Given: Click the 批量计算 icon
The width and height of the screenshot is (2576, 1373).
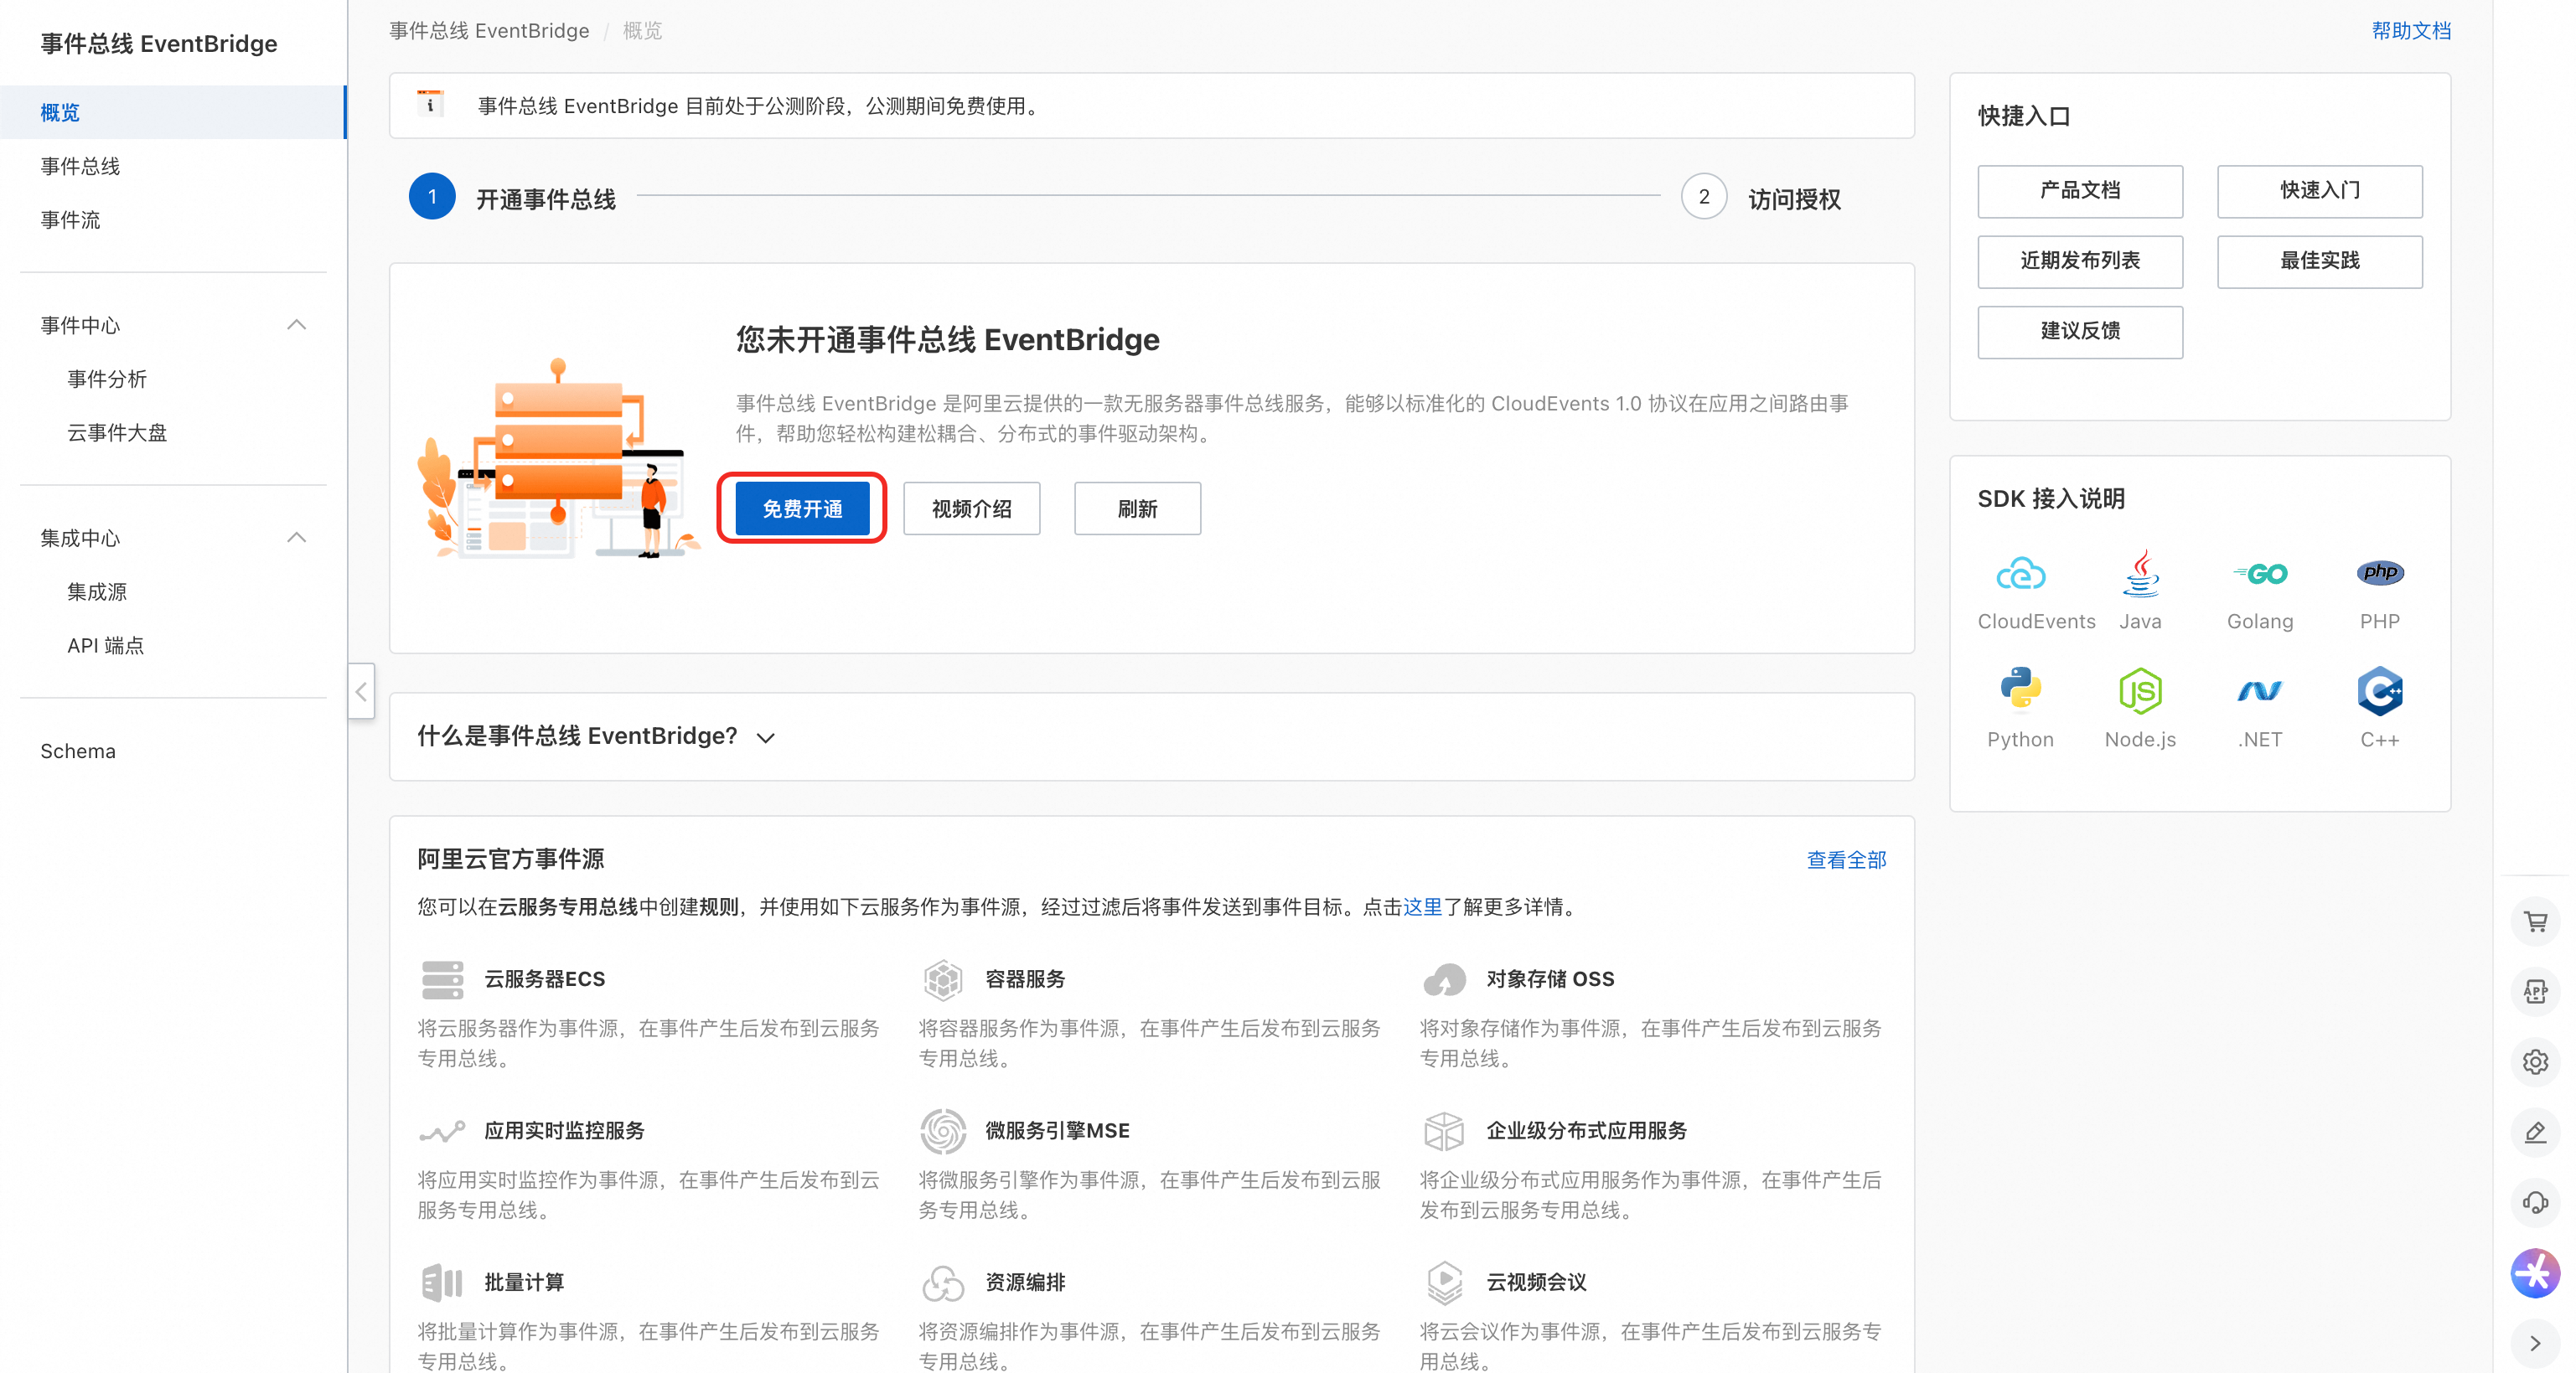Looking at the screenshot, I should (x=442, y=1282).
